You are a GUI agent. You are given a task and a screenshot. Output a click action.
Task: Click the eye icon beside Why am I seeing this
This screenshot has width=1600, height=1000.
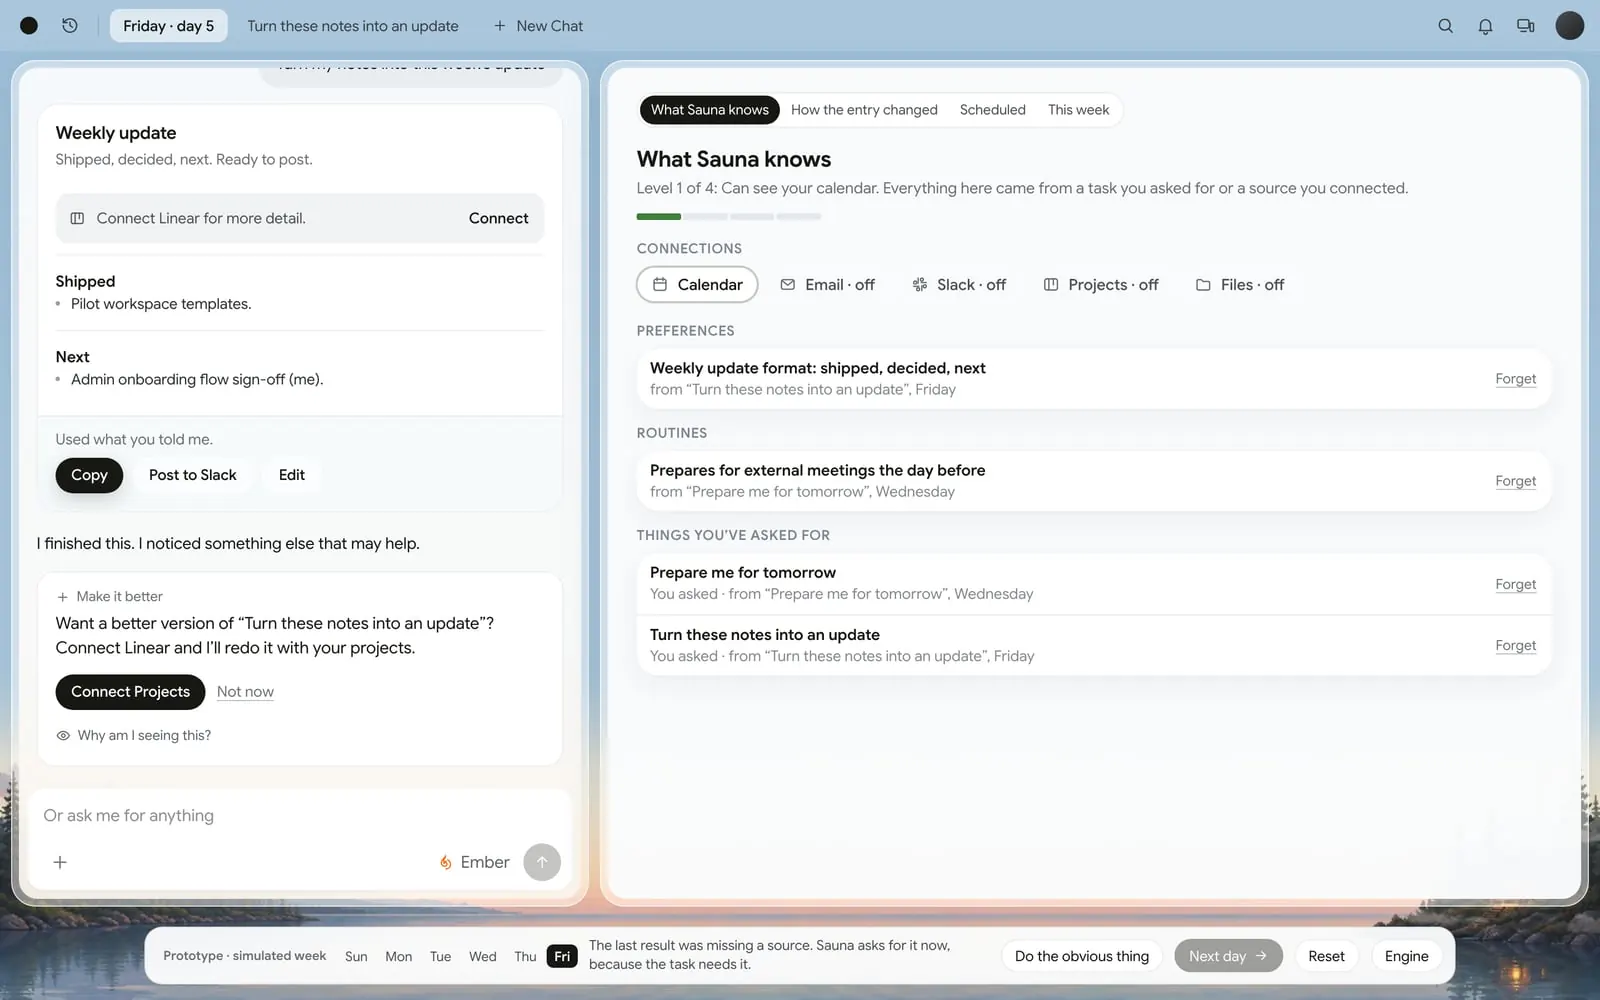coord(63,735)
